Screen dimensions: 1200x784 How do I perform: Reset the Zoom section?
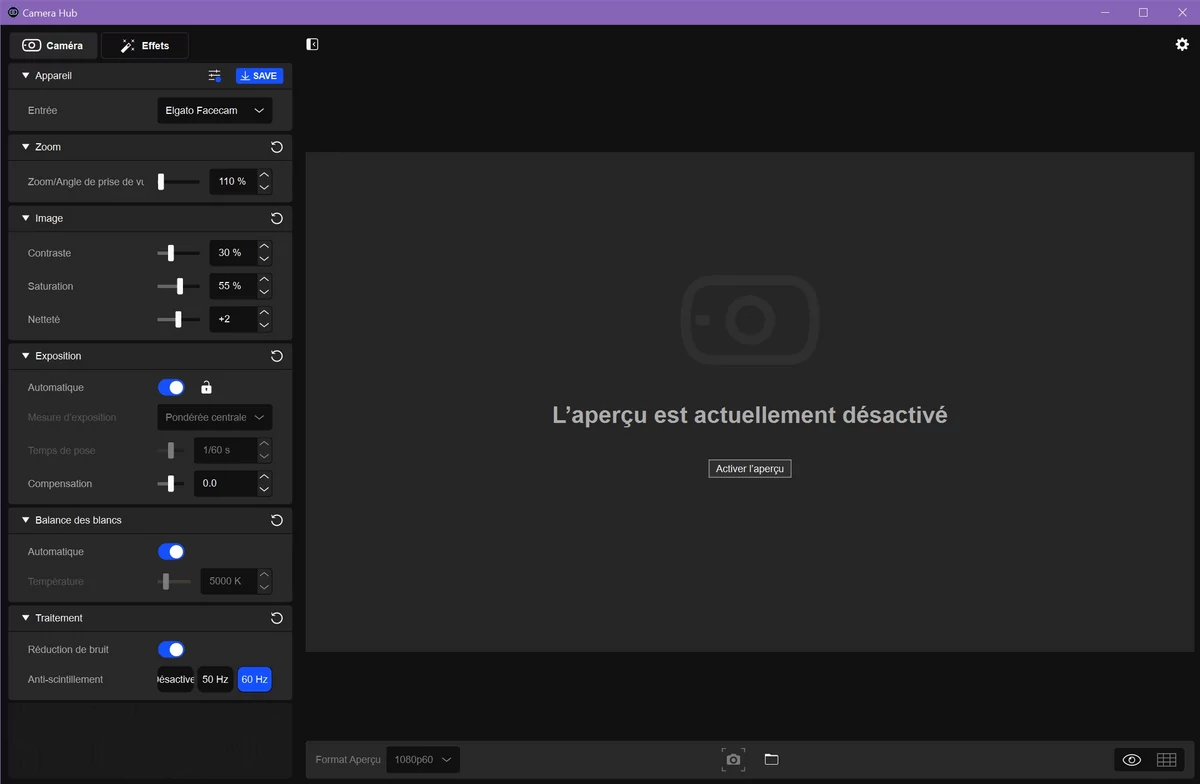(x=277, y=147)
